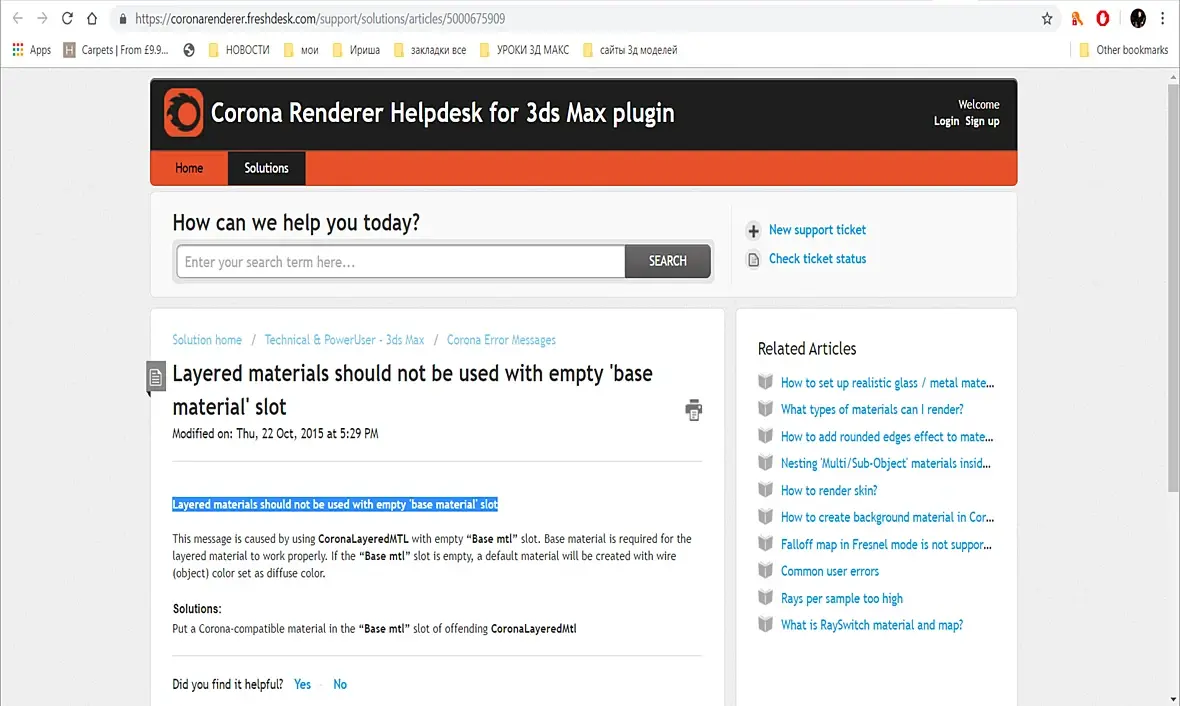Screen dimensions: 1180x706
Task: Open the Other bookmarks folder
Action: pyautogui.click(x=1123, y=50)
